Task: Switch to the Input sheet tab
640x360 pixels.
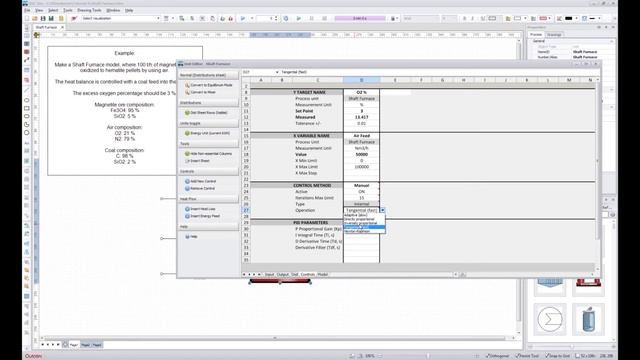Action: pos(269,274)
